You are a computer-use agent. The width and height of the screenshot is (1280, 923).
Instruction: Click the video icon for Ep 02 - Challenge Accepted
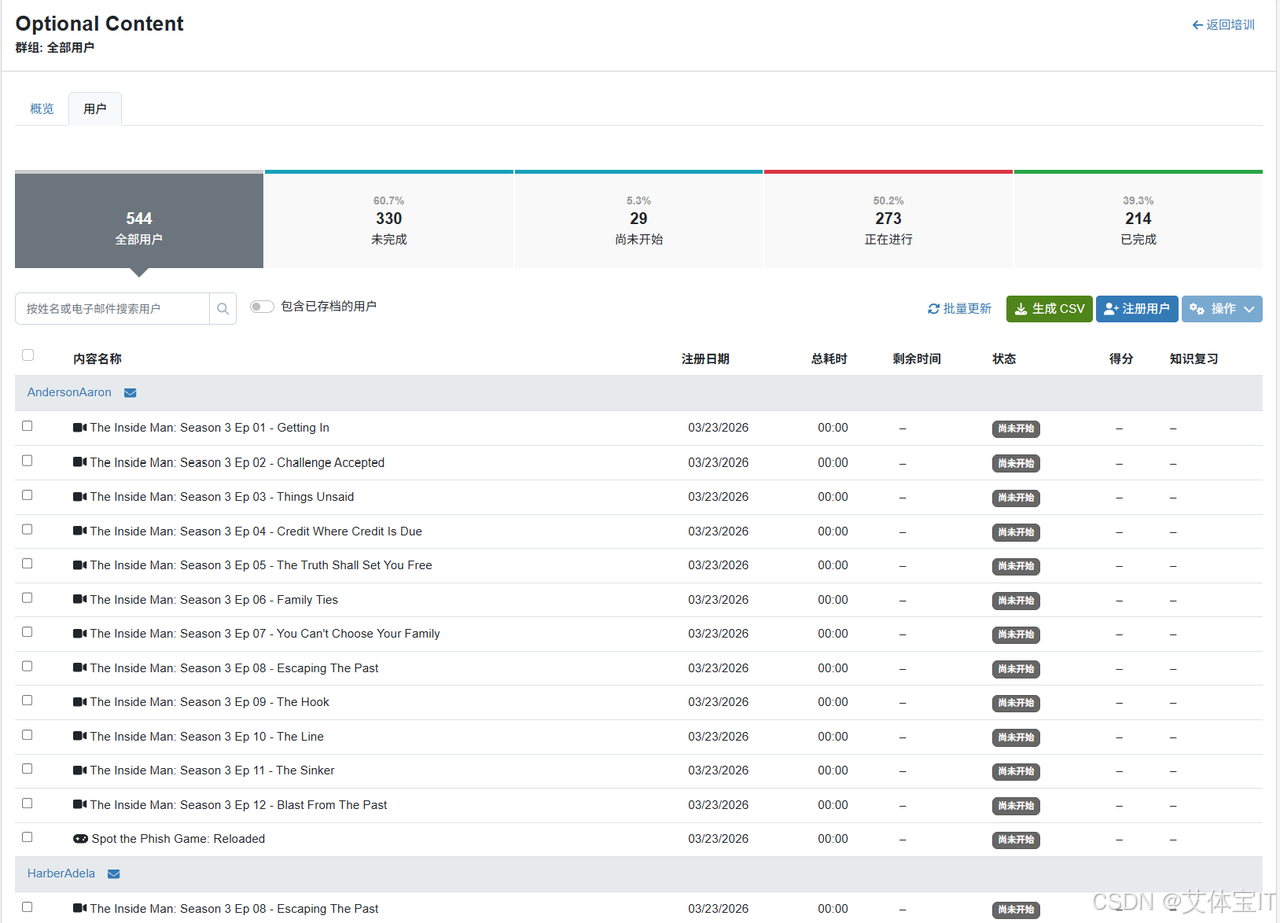pyautogui.click(x=80, y=463)
